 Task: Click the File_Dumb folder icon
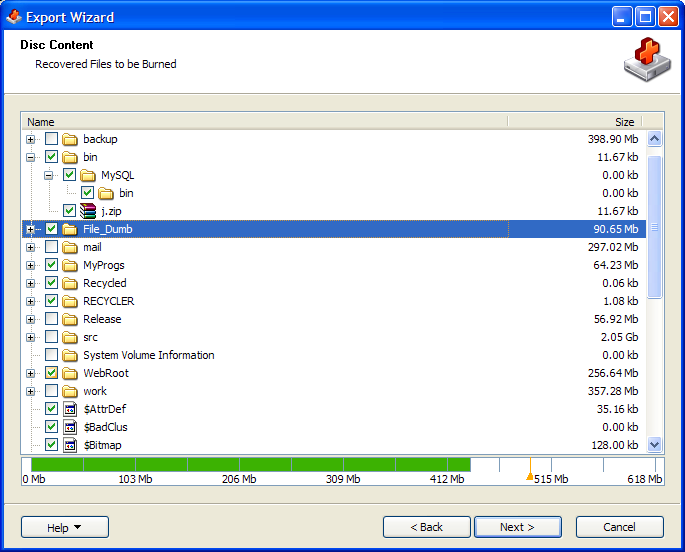(70, 229)
